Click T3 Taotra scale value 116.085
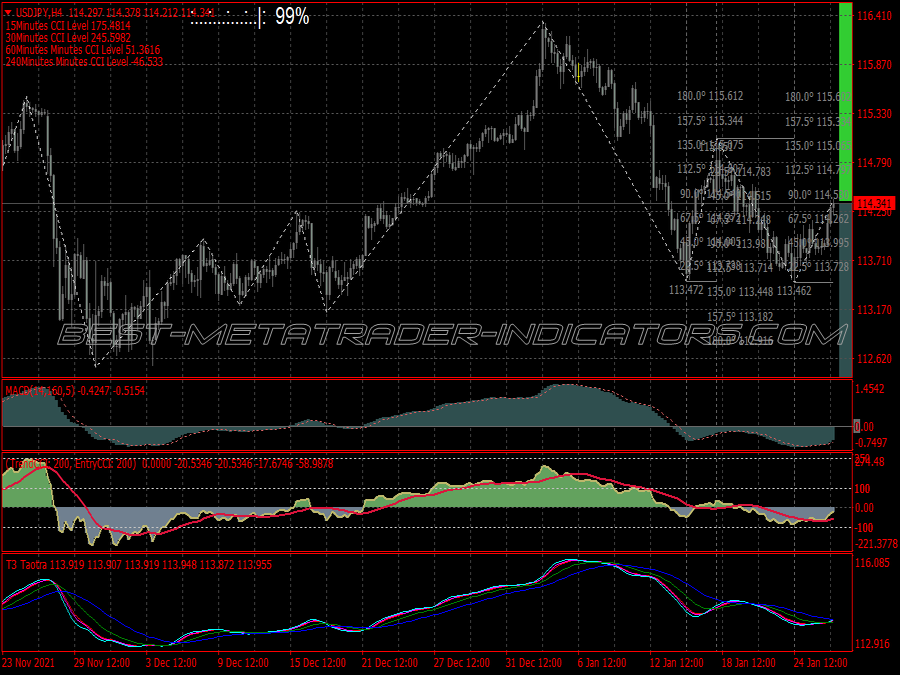900x675 pixels. pos(872,563)
